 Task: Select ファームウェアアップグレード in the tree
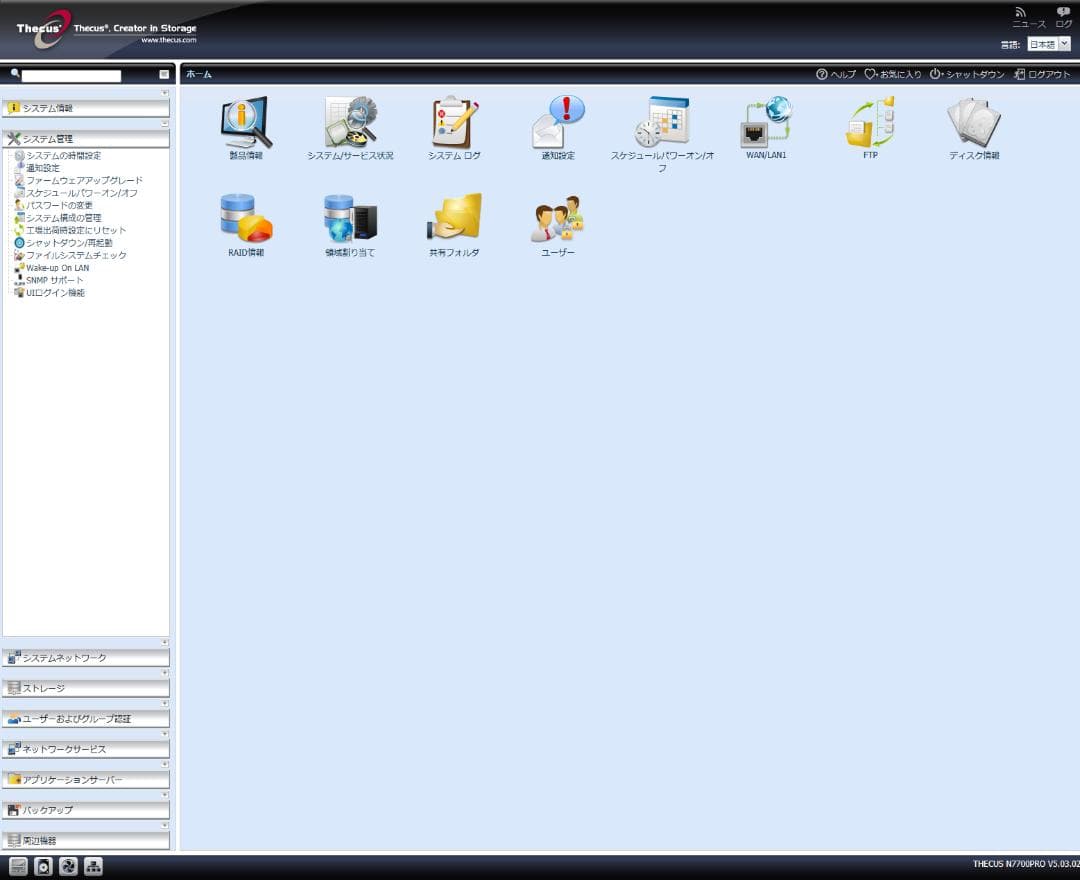[84, 181]
